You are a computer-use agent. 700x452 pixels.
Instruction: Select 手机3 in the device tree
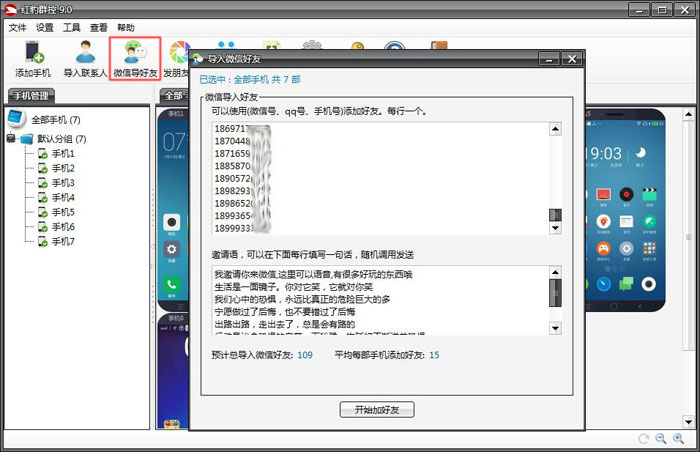click(63, 183)
